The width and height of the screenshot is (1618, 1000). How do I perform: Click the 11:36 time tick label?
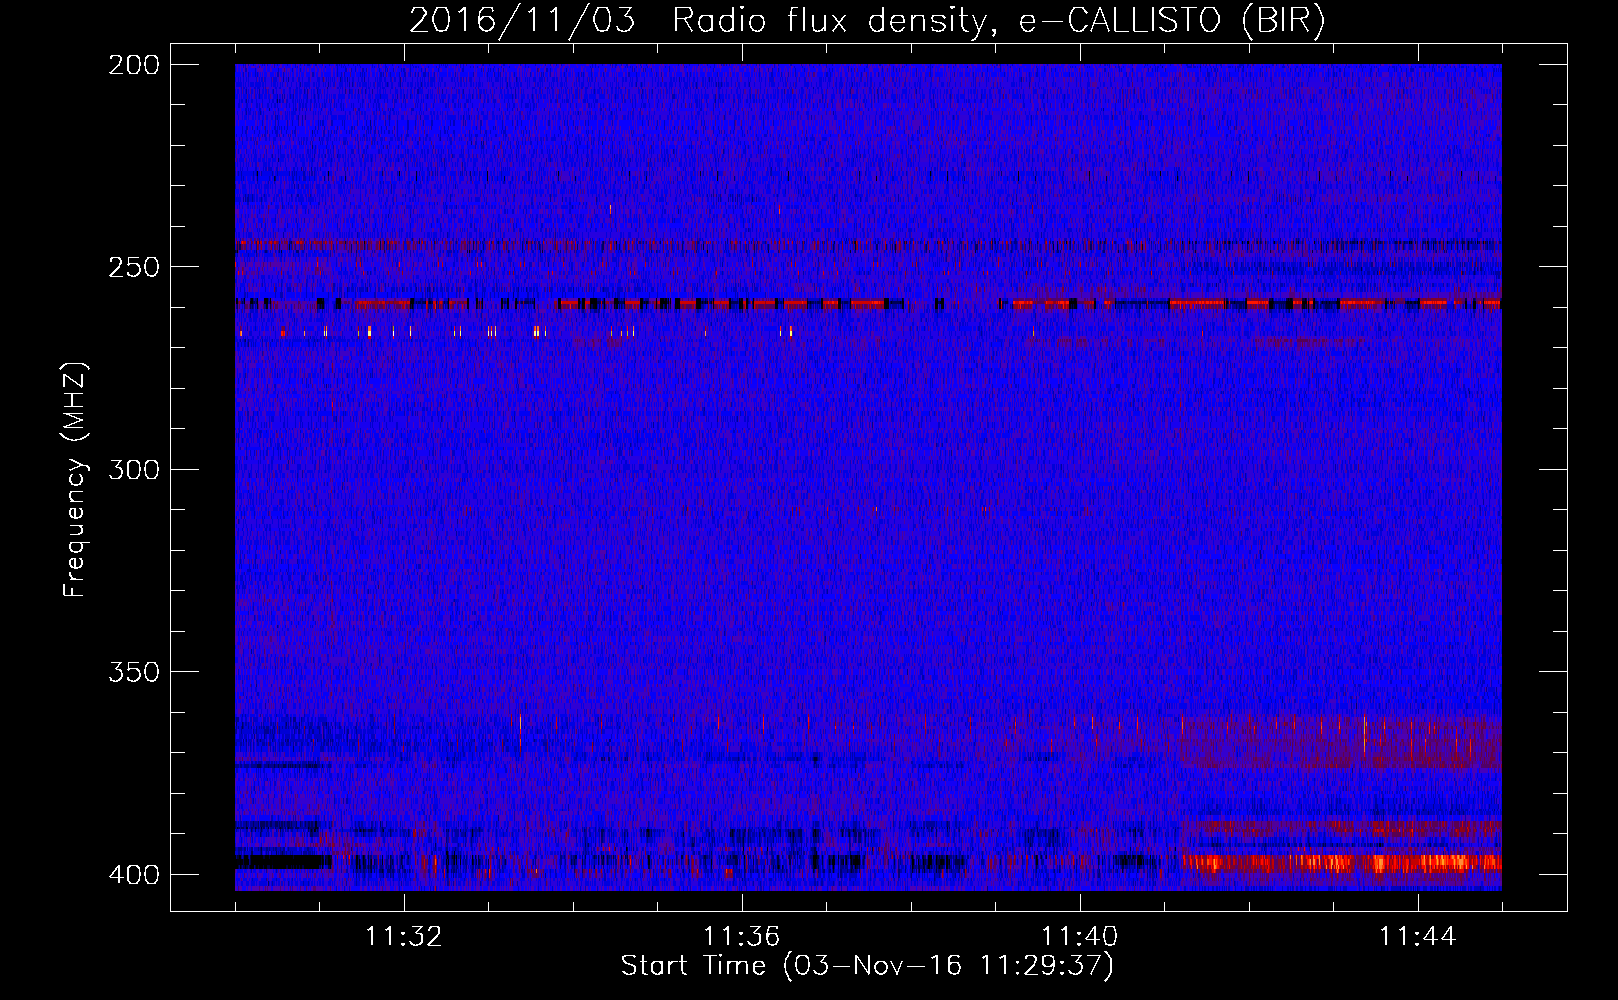[742, 937]
